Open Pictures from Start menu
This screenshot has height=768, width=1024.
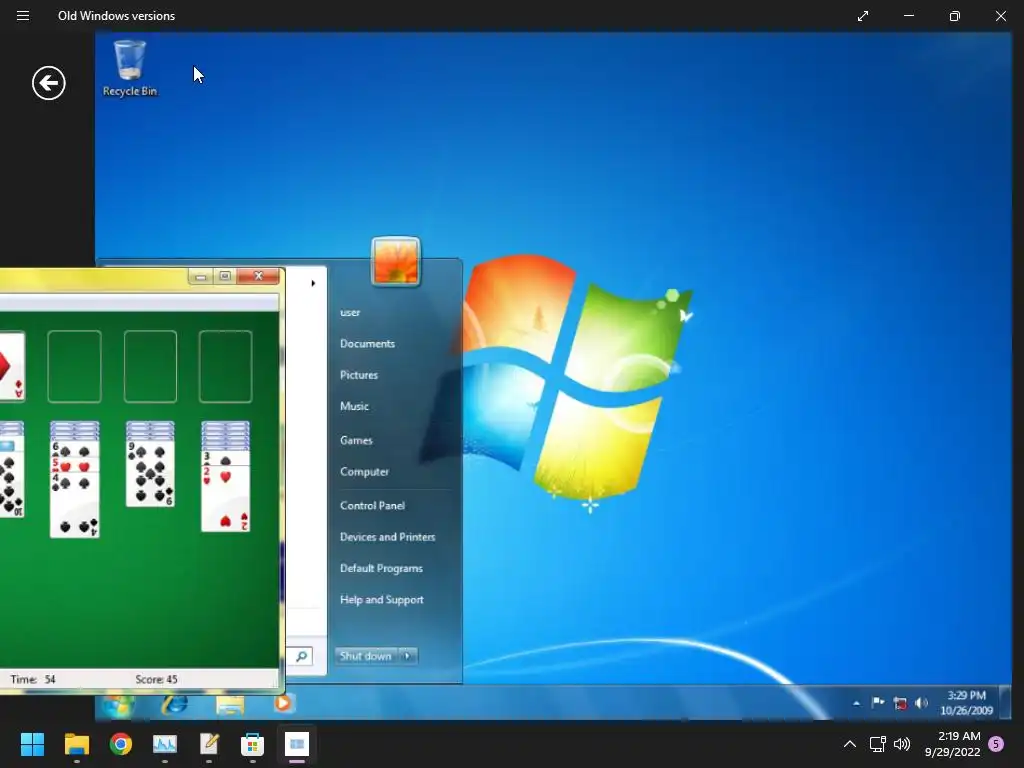point(359,375)
